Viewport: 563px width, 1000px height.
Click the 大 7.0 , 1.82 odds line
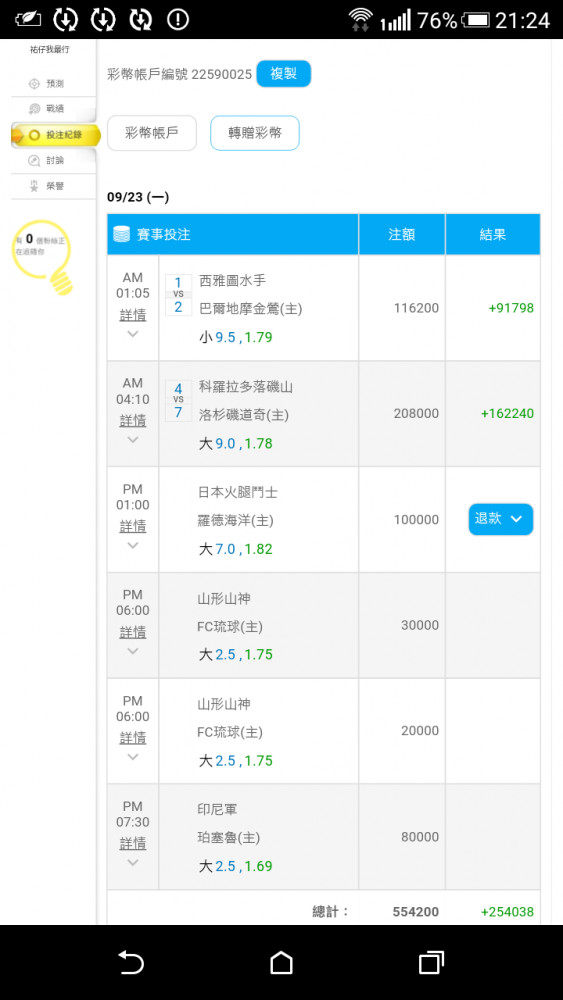point(236,548)
